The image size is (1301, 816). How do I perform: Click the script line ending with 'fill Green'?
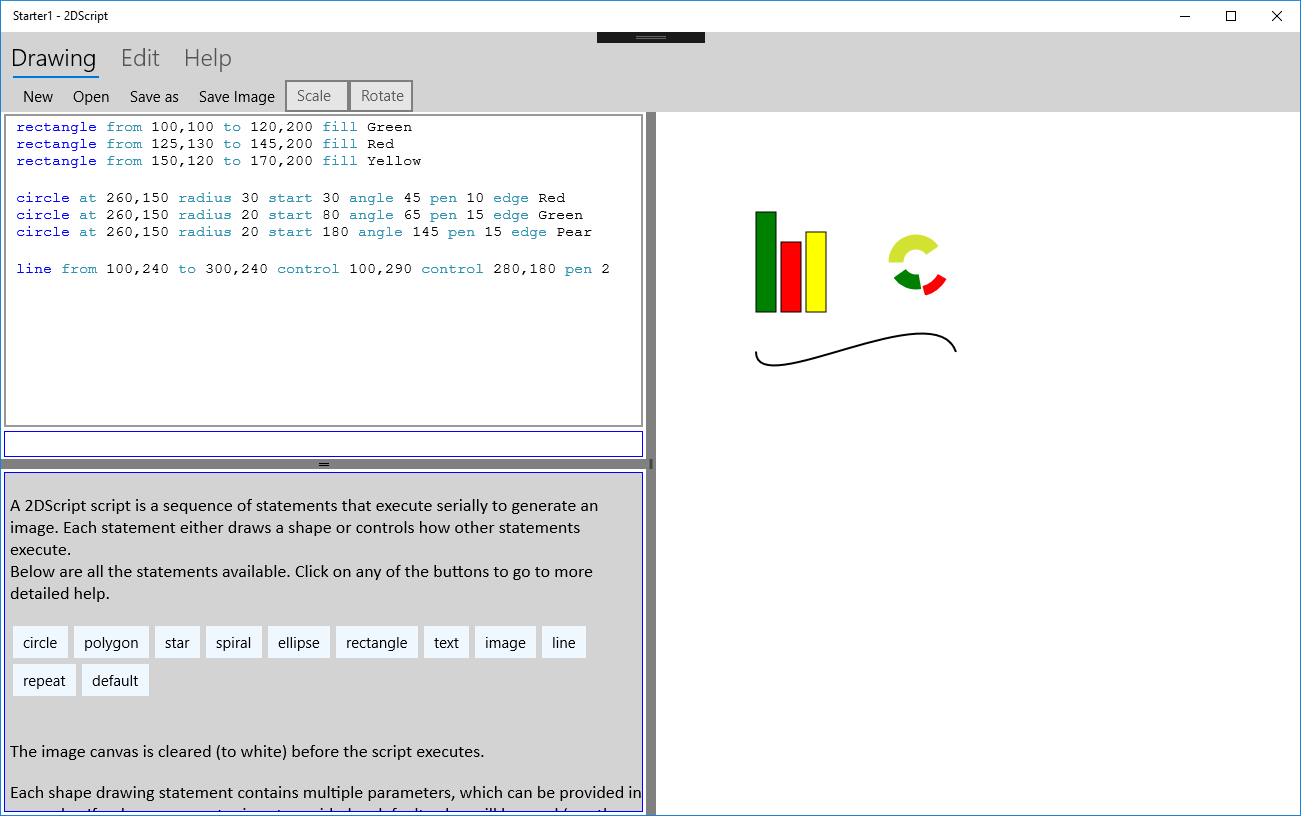(x=214, y=127)
